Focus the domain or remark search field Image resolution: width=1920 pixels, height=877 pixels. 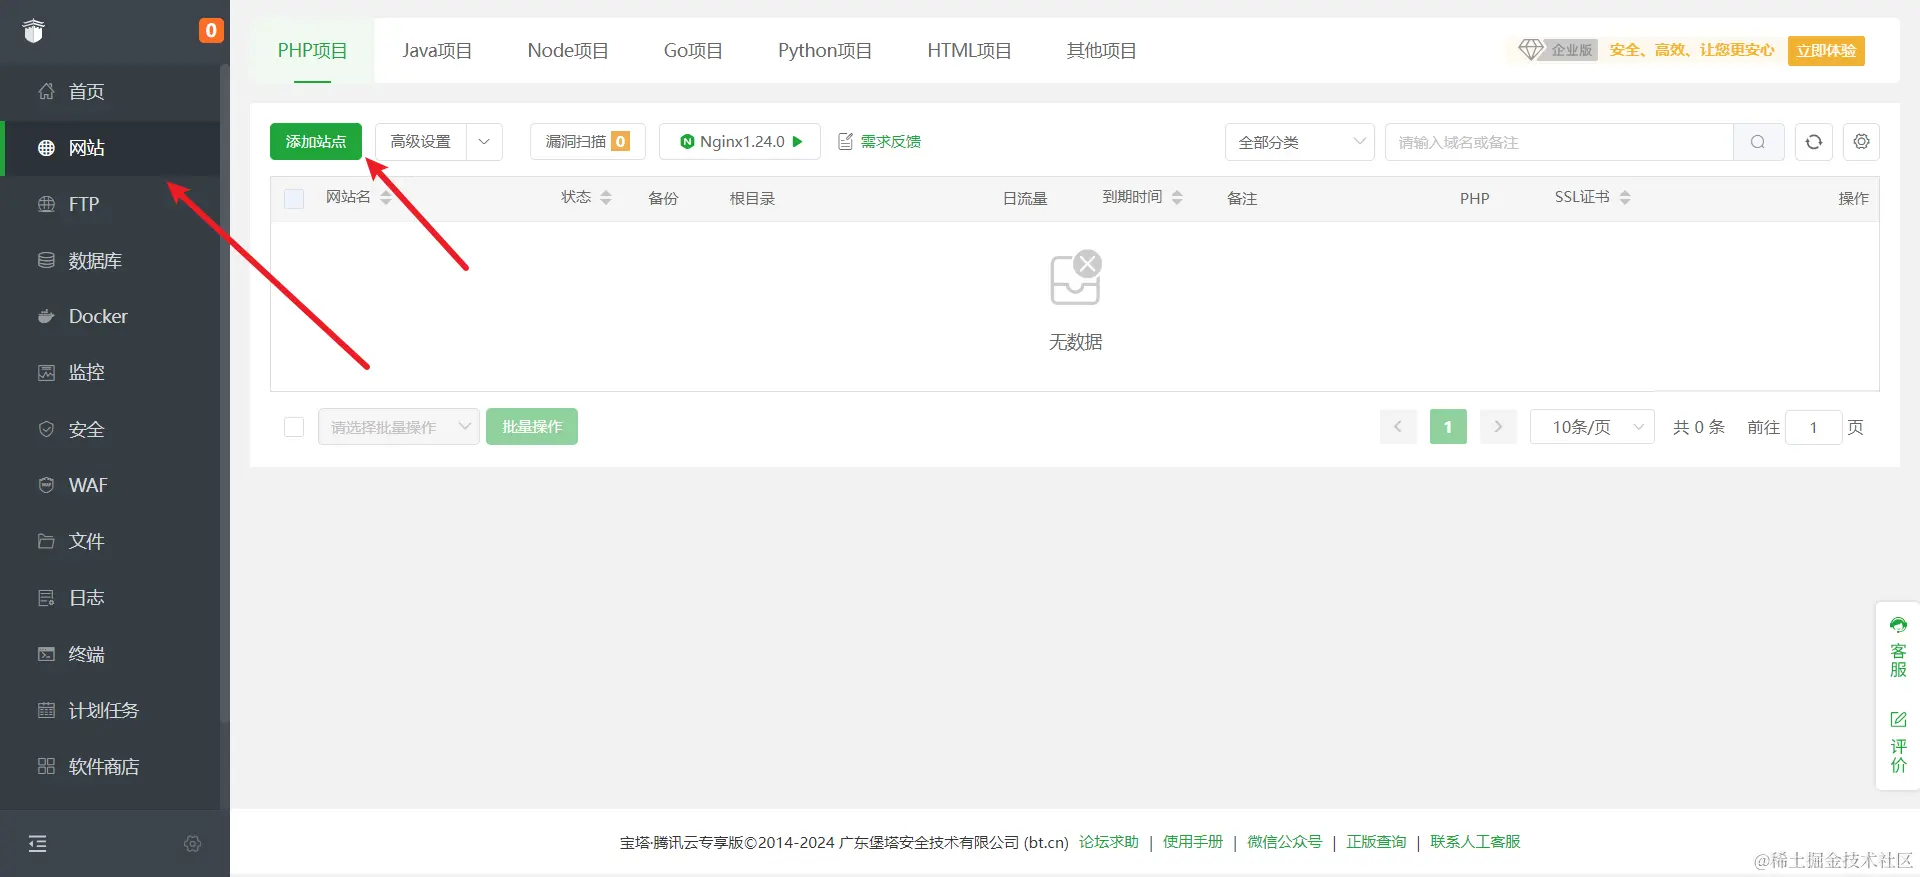(1559, 142)
